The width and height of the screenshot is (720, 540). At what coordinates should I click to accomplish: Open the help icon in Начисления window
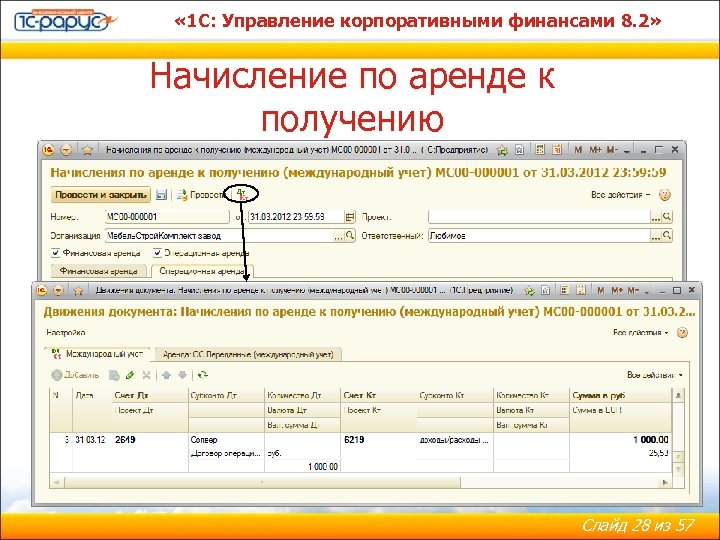pyautogui.click(x=664, y=195)
